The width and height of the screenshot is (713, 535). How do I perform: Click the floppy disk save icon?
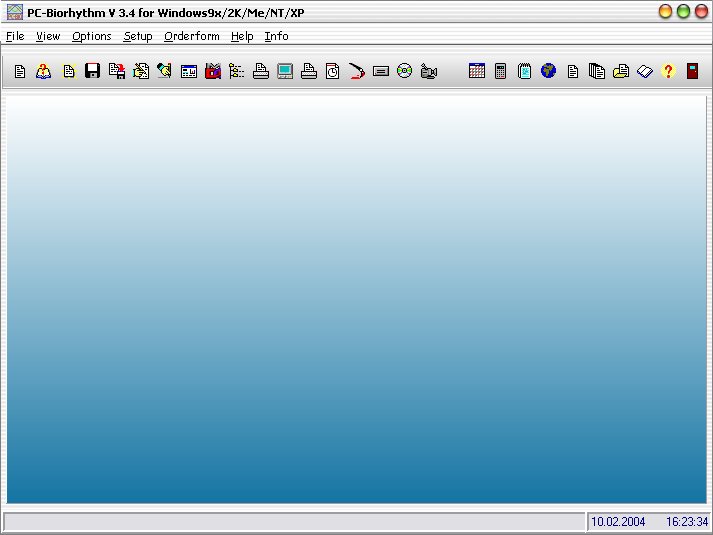(92, 71)
